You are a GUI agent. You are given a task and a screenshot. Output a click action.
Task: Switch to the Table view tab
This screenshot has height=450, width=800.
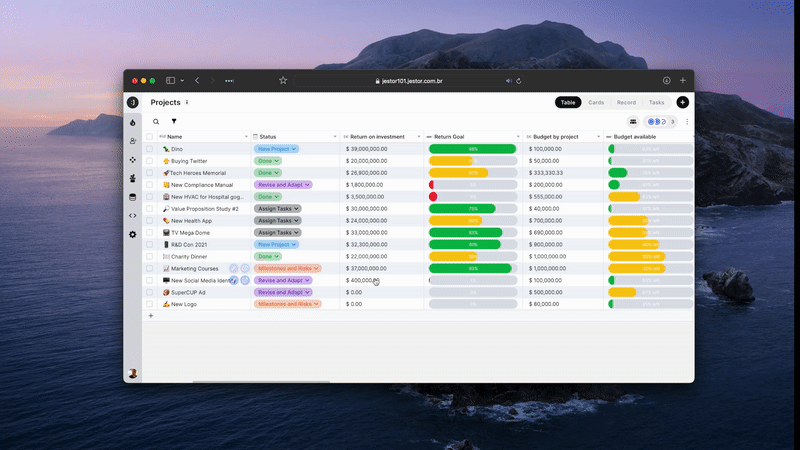568,103
